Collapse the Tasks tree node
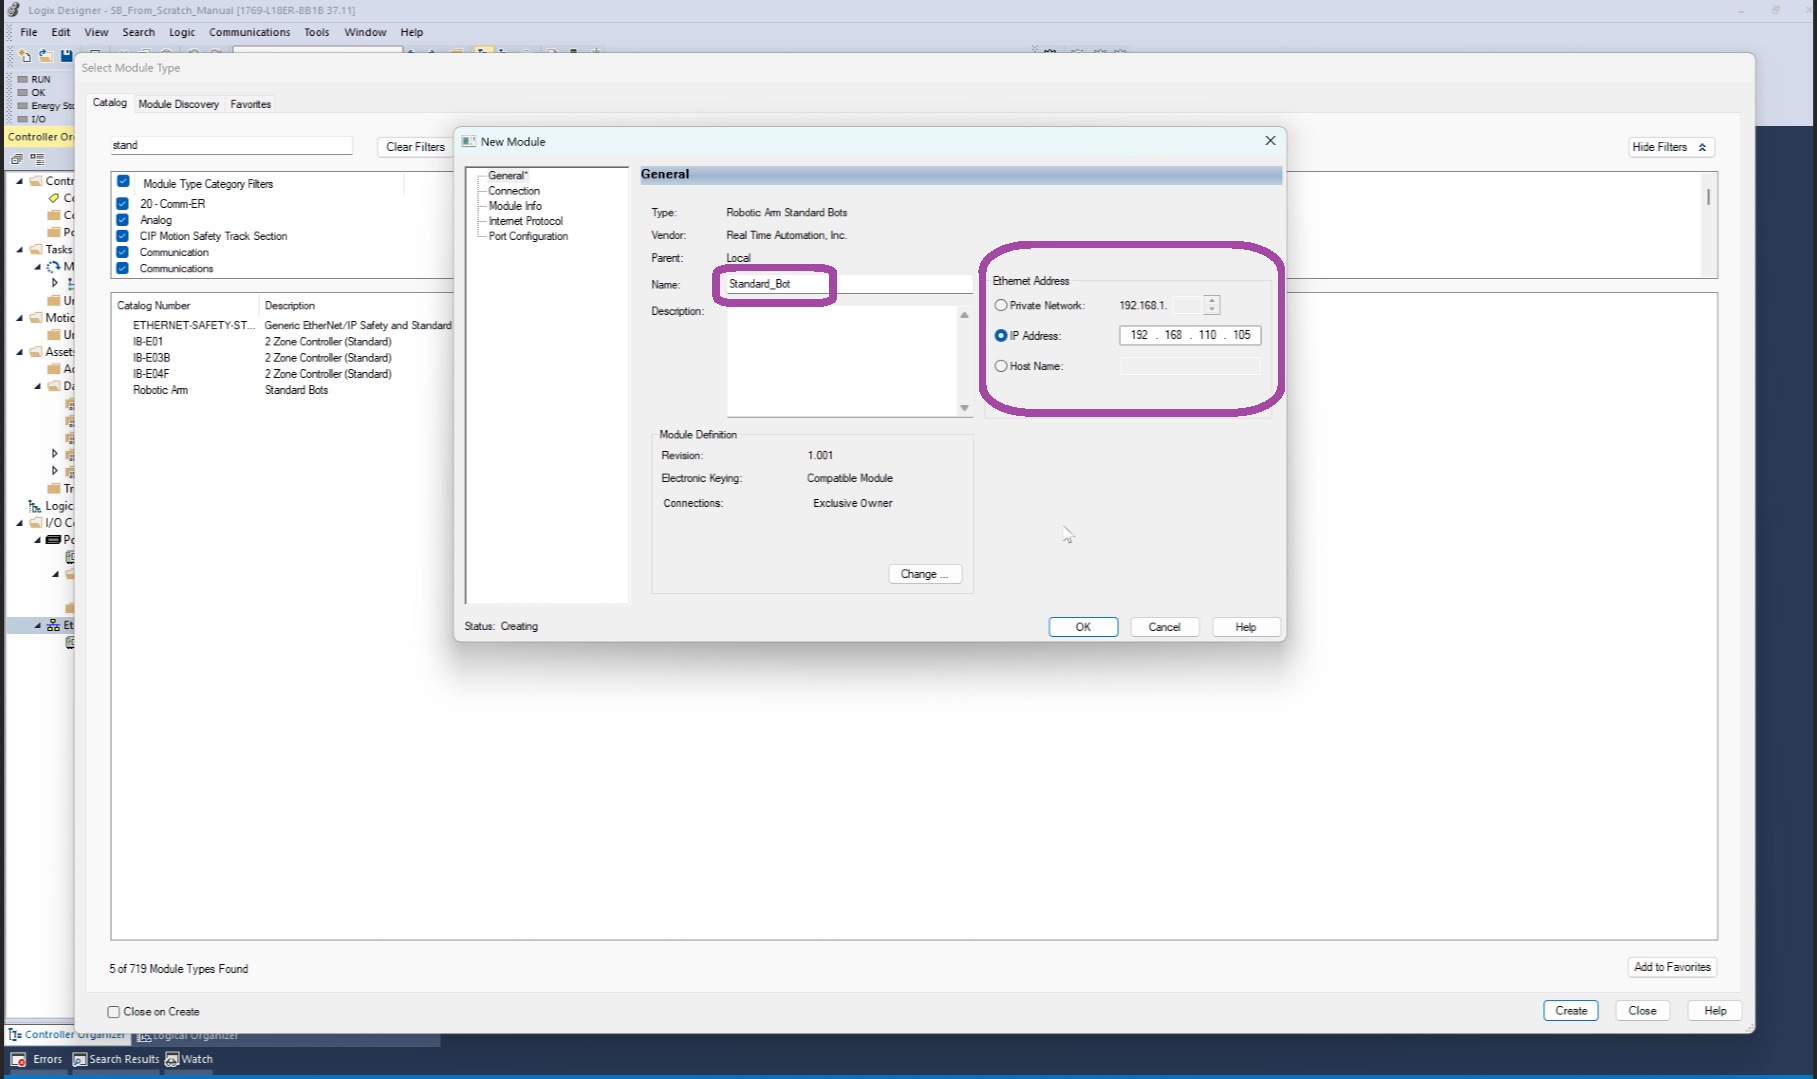This screenshot has height=1079, width=1817. [20, 250]
